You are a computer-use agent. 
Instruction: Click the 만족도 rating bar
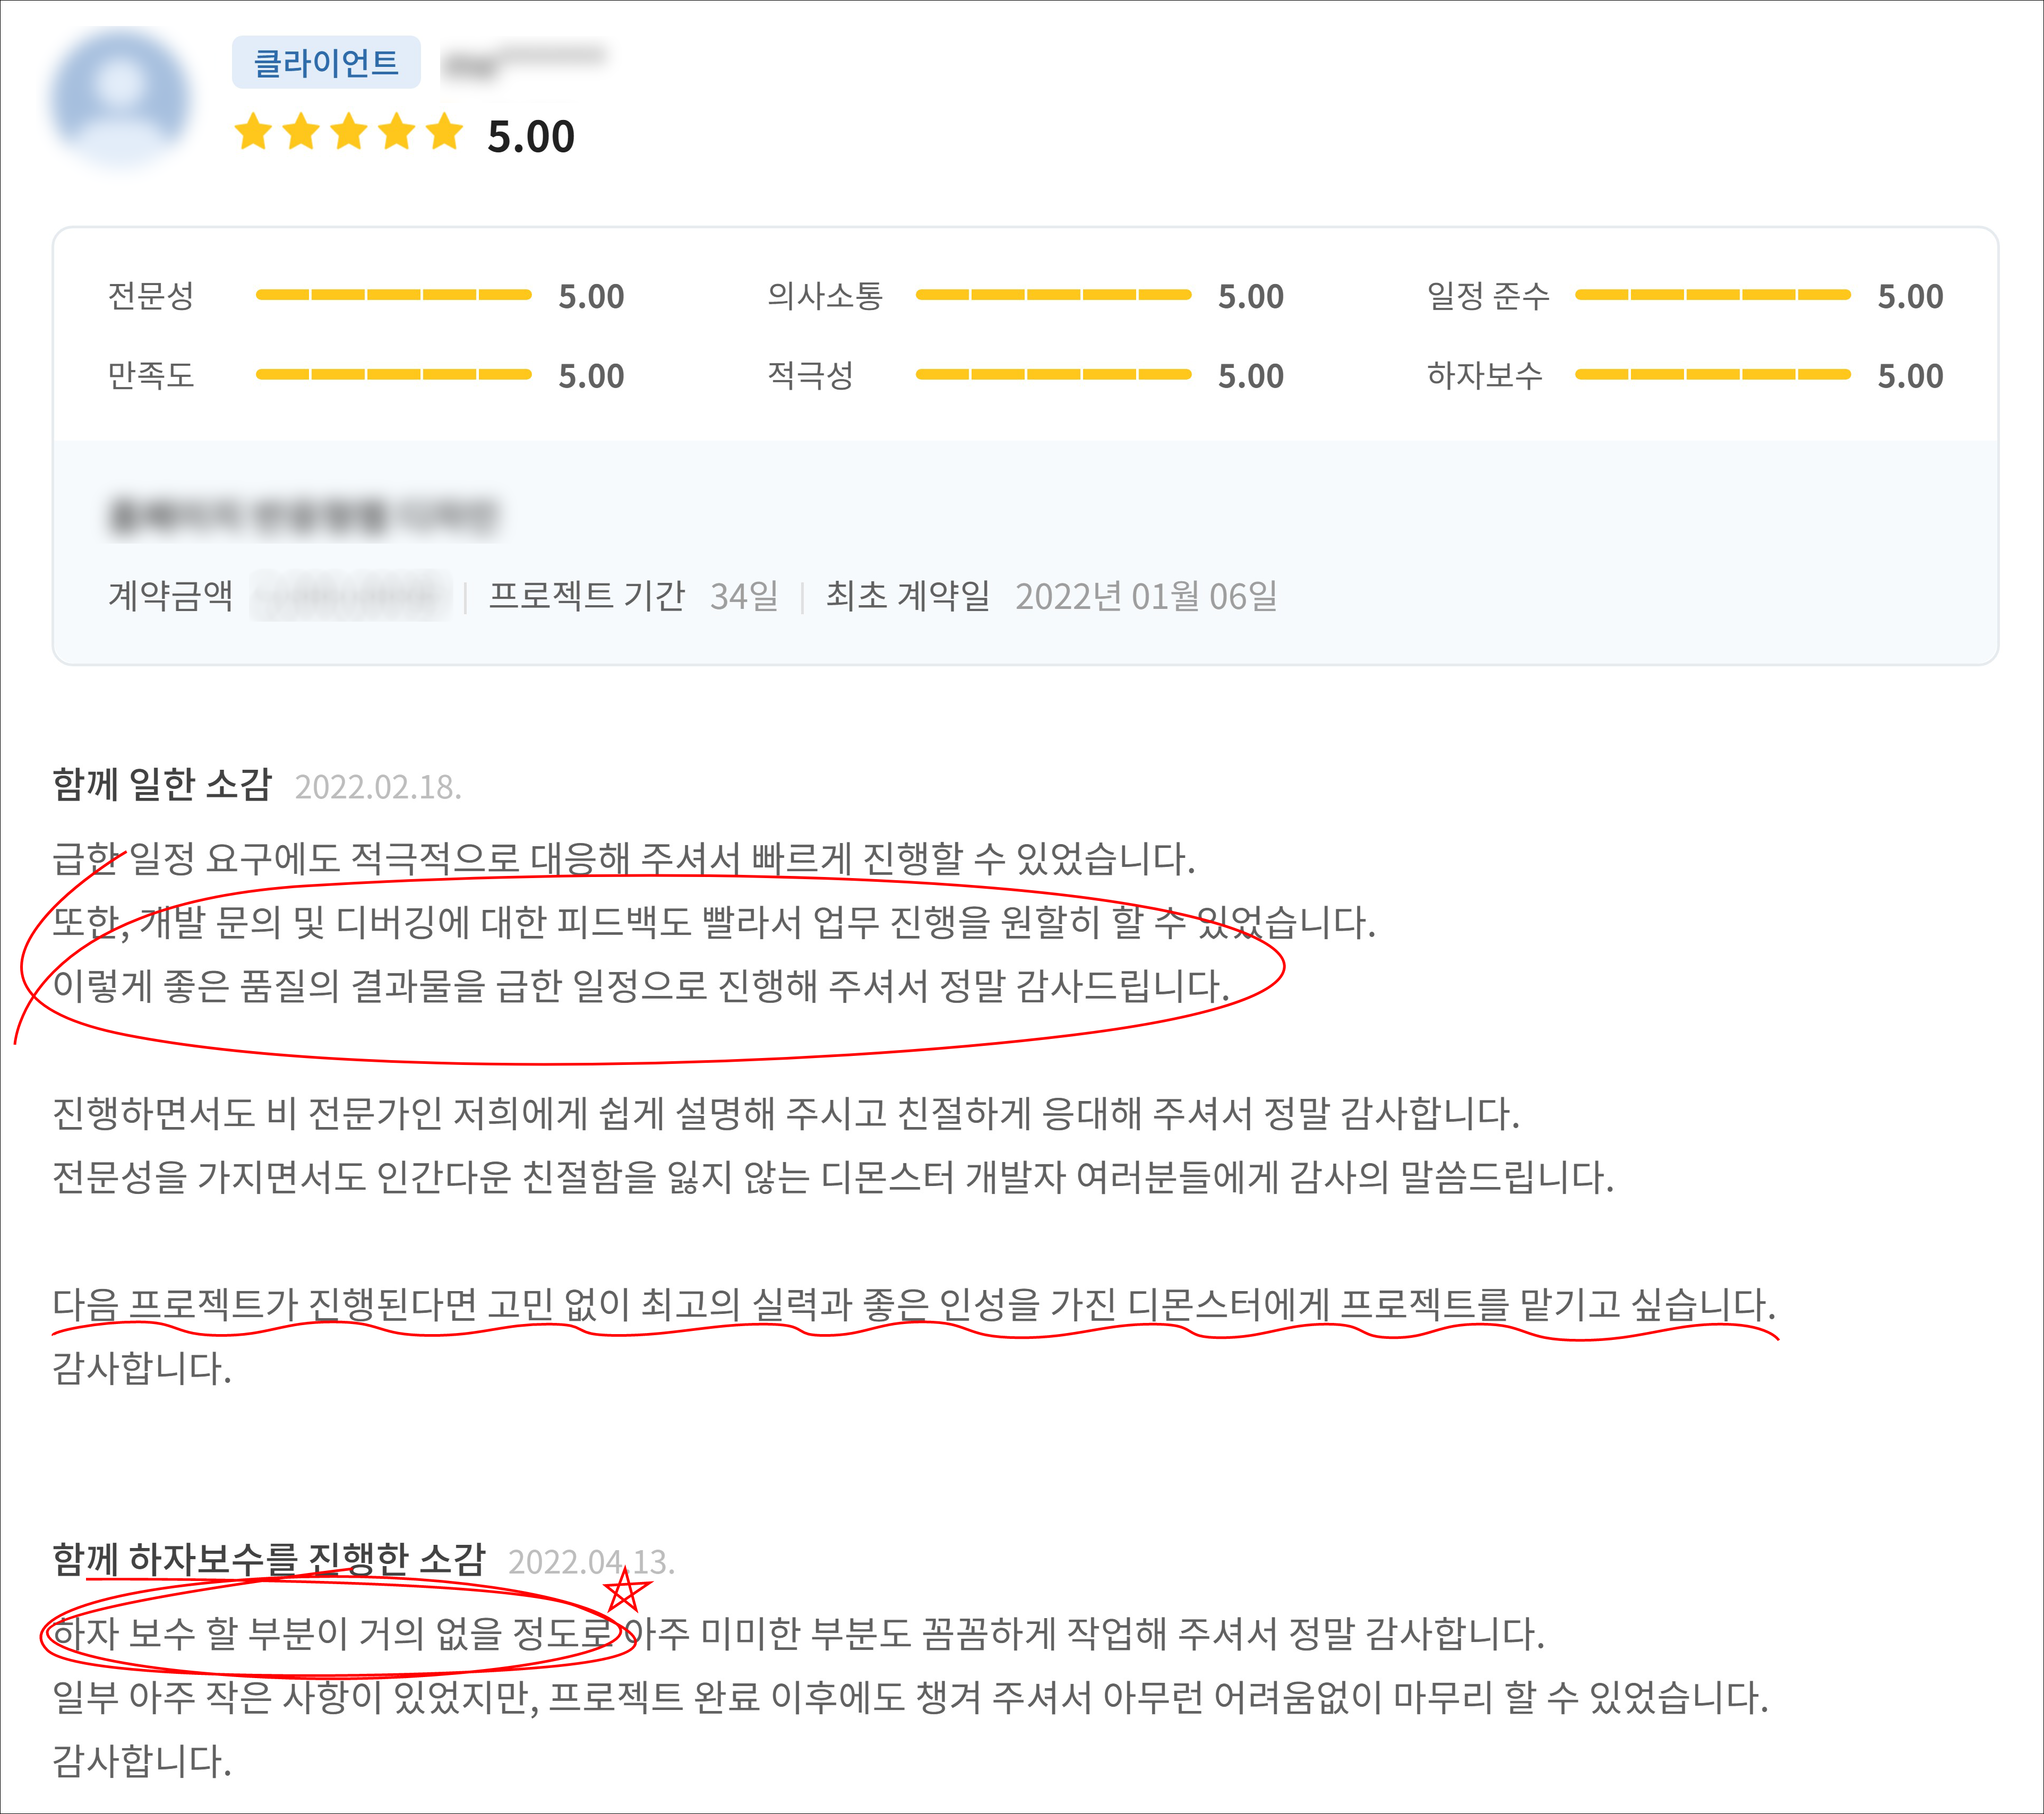[x=393, y=375]
